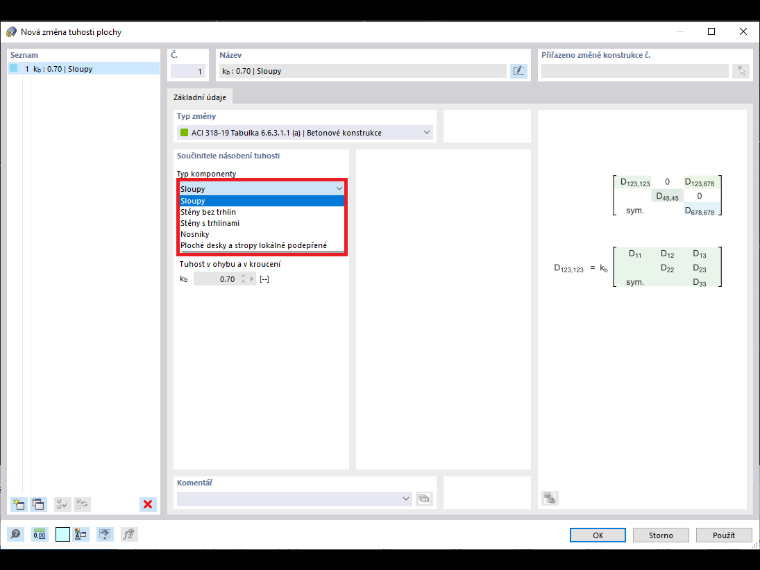Image resolution: width=760 pixels, height=570 pixels.
Task: Click the monitor model view icon
Action: [105, 535]
